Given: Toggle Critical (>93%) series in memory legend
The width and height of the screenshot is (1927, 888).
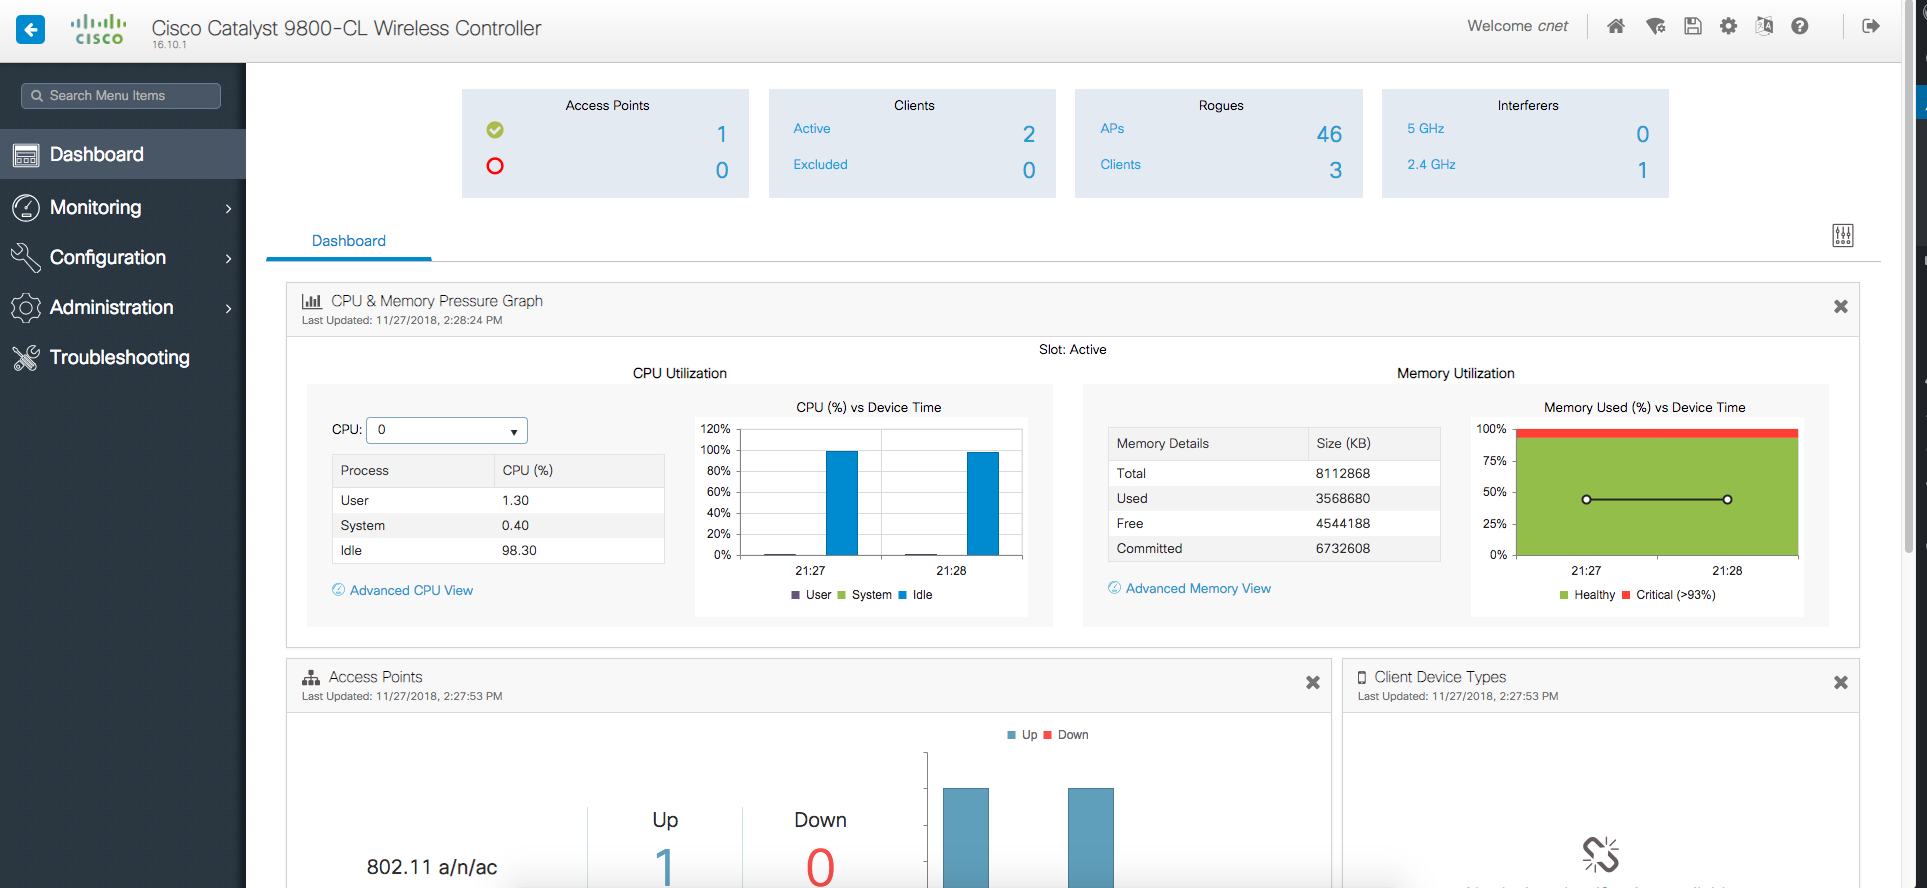Looking at the screenshot, I should click(1669, 595).
